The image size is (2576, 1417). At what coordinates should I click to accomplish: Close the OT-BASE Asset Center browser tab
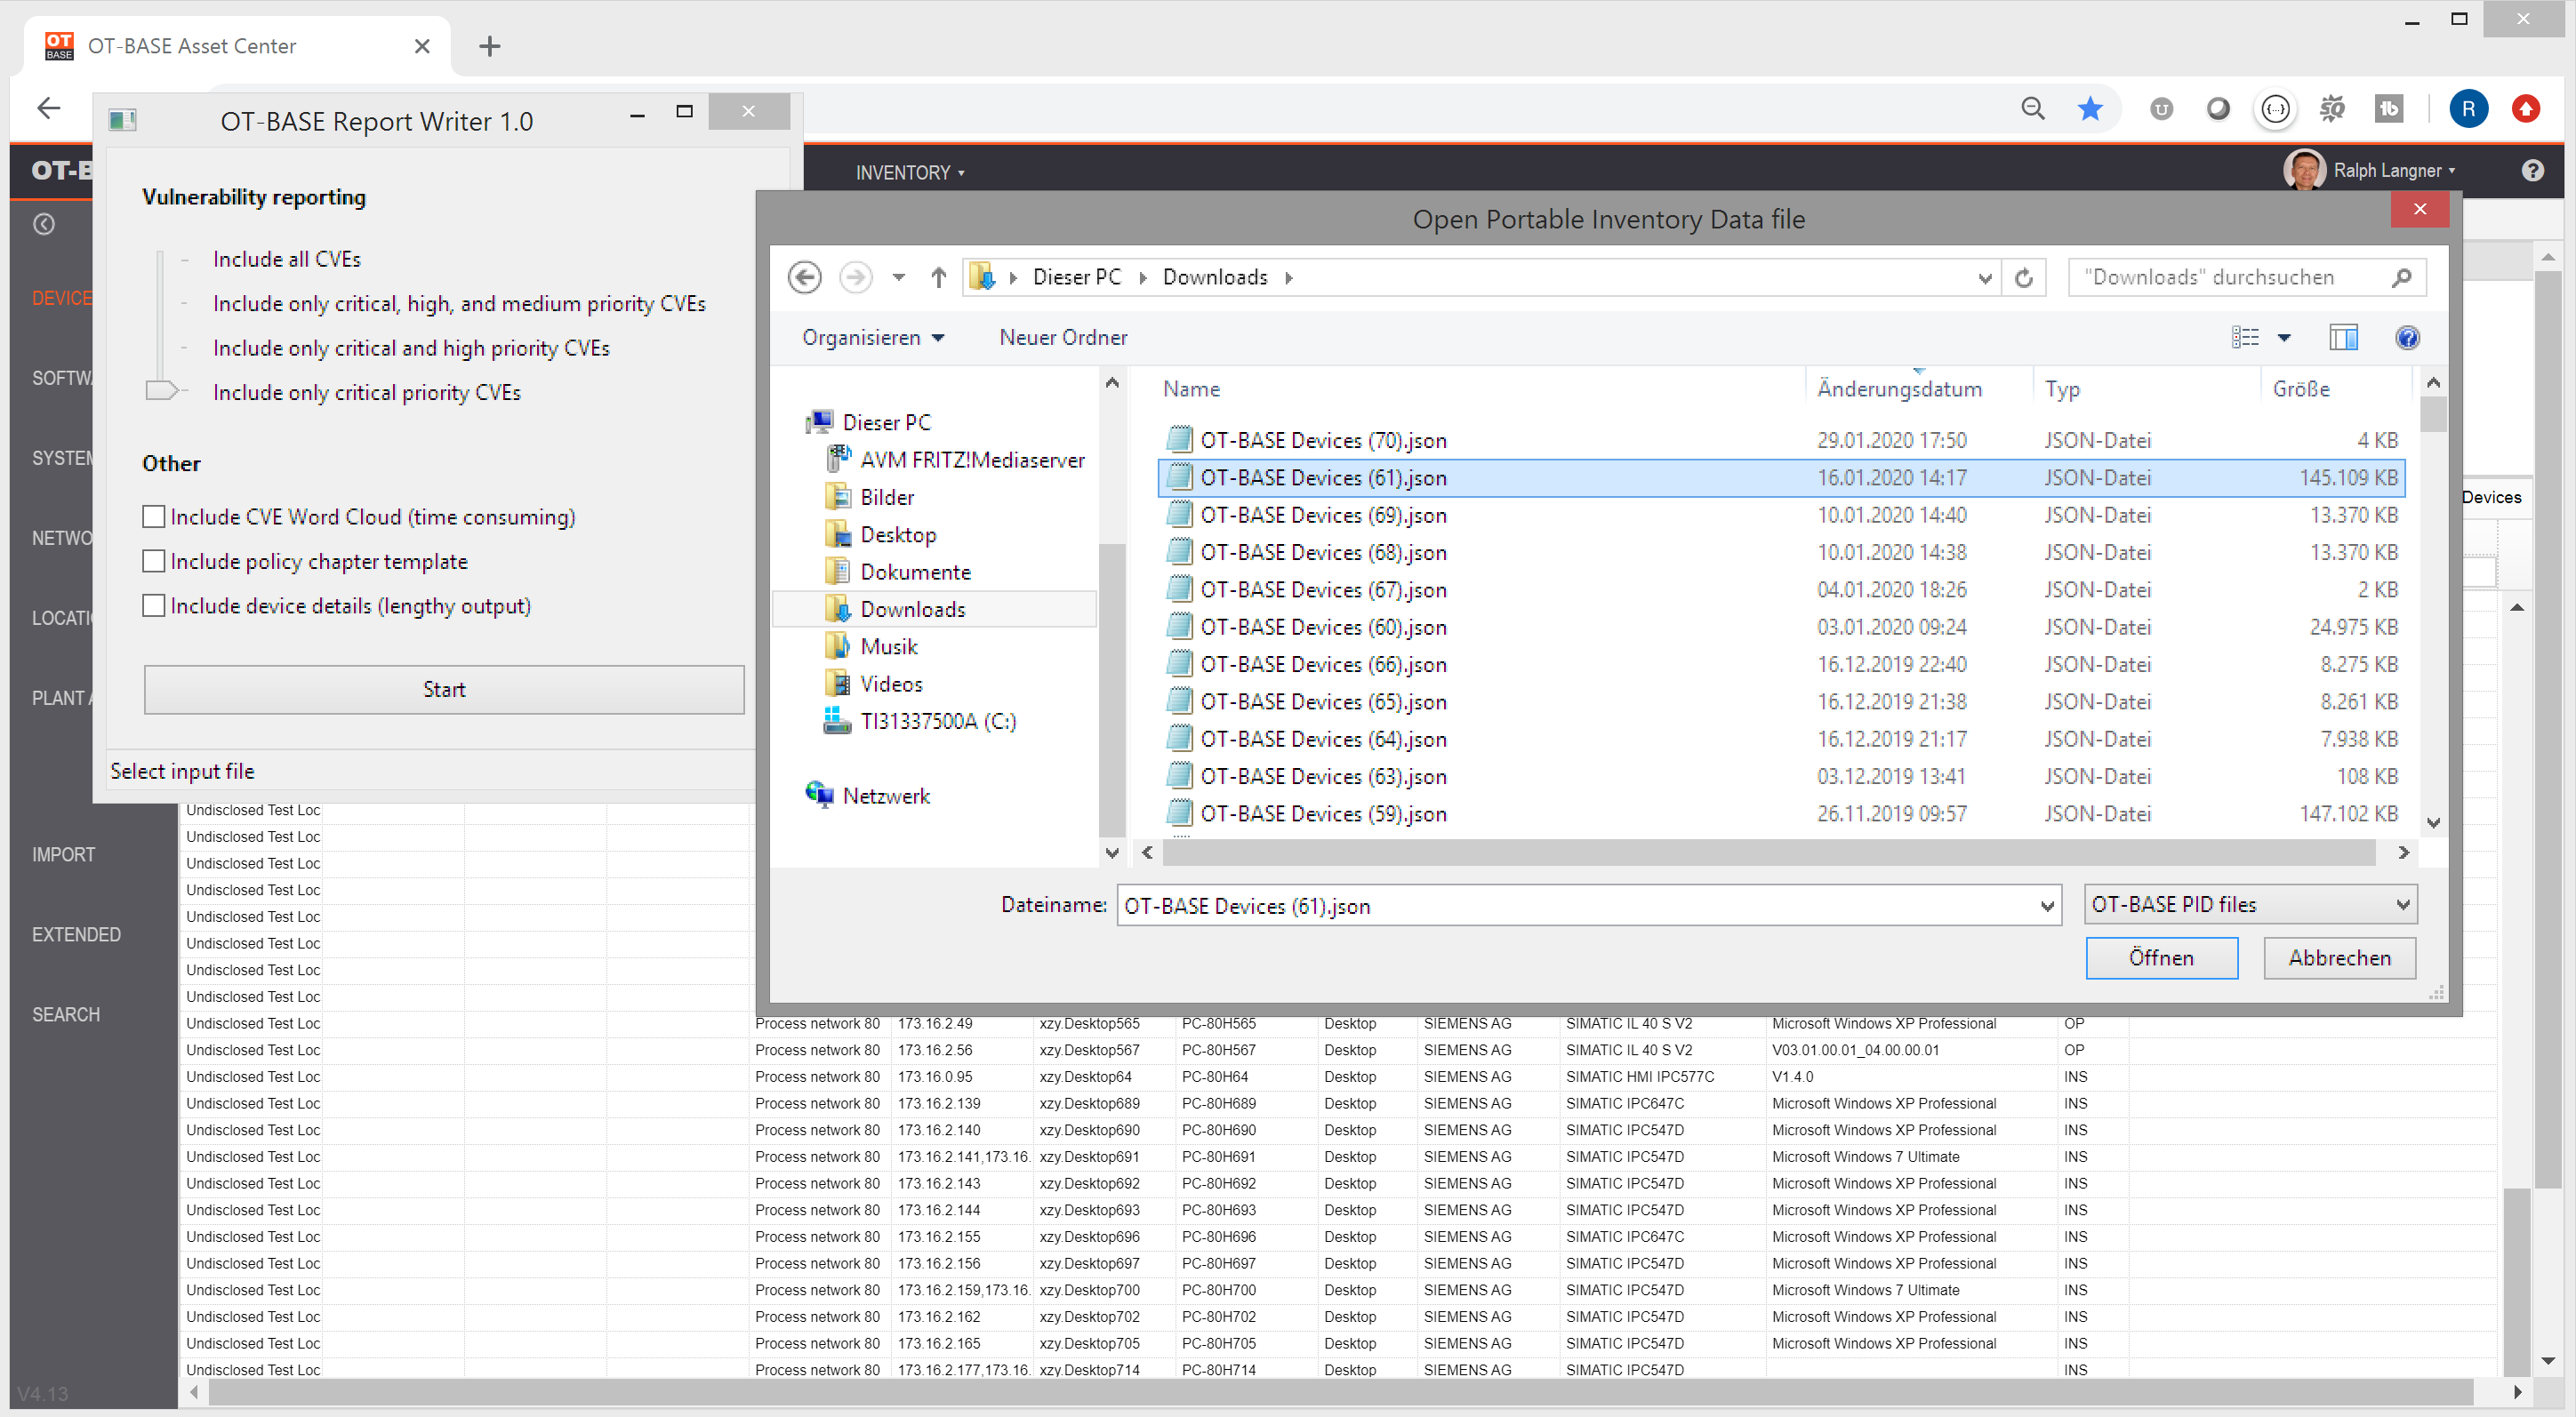(x=422, y=46)
